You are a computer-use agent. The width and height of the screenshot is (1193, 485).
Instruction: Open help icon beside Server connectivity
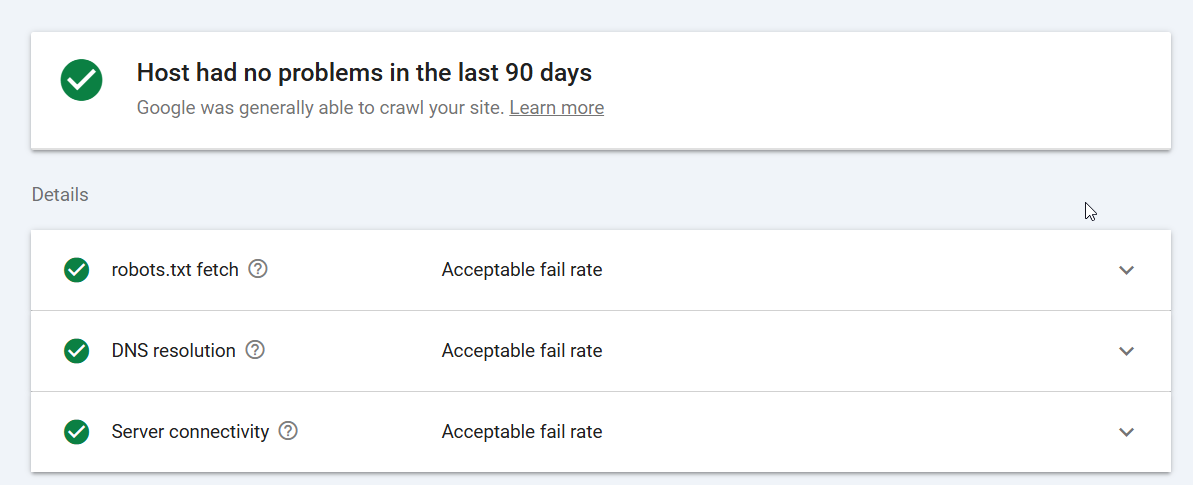288,431
